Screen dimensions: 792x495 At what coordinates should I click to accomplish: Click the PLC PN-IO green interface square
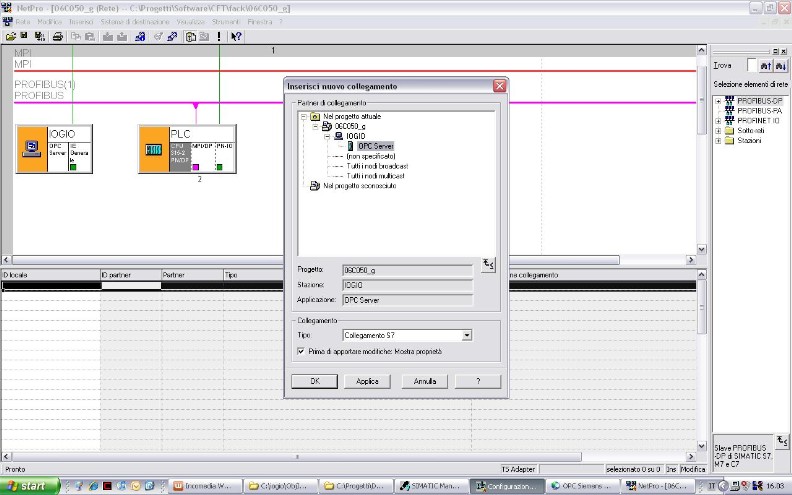[219, 167]
